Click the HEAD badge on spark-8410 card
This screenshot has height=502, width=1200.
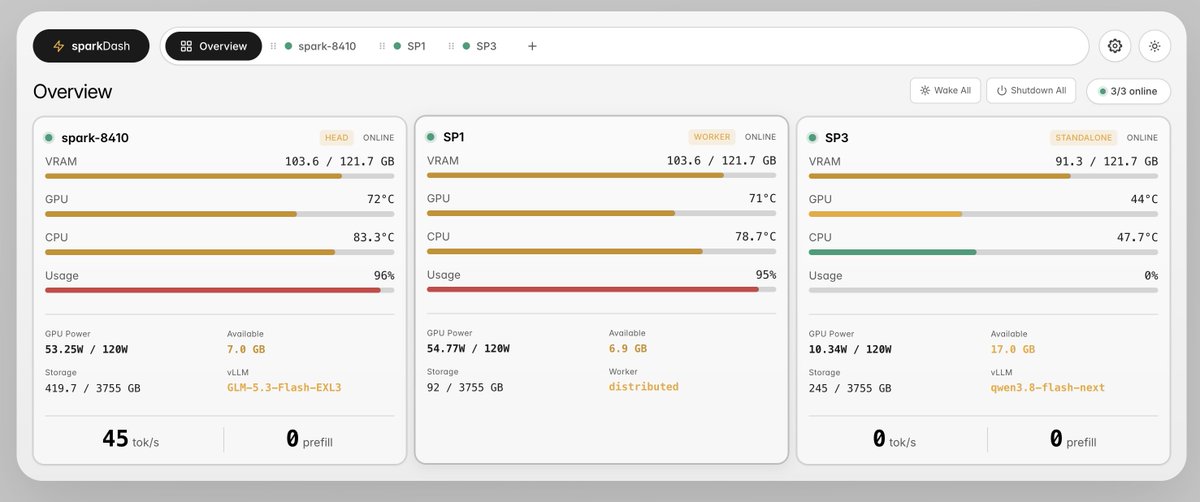337,138
